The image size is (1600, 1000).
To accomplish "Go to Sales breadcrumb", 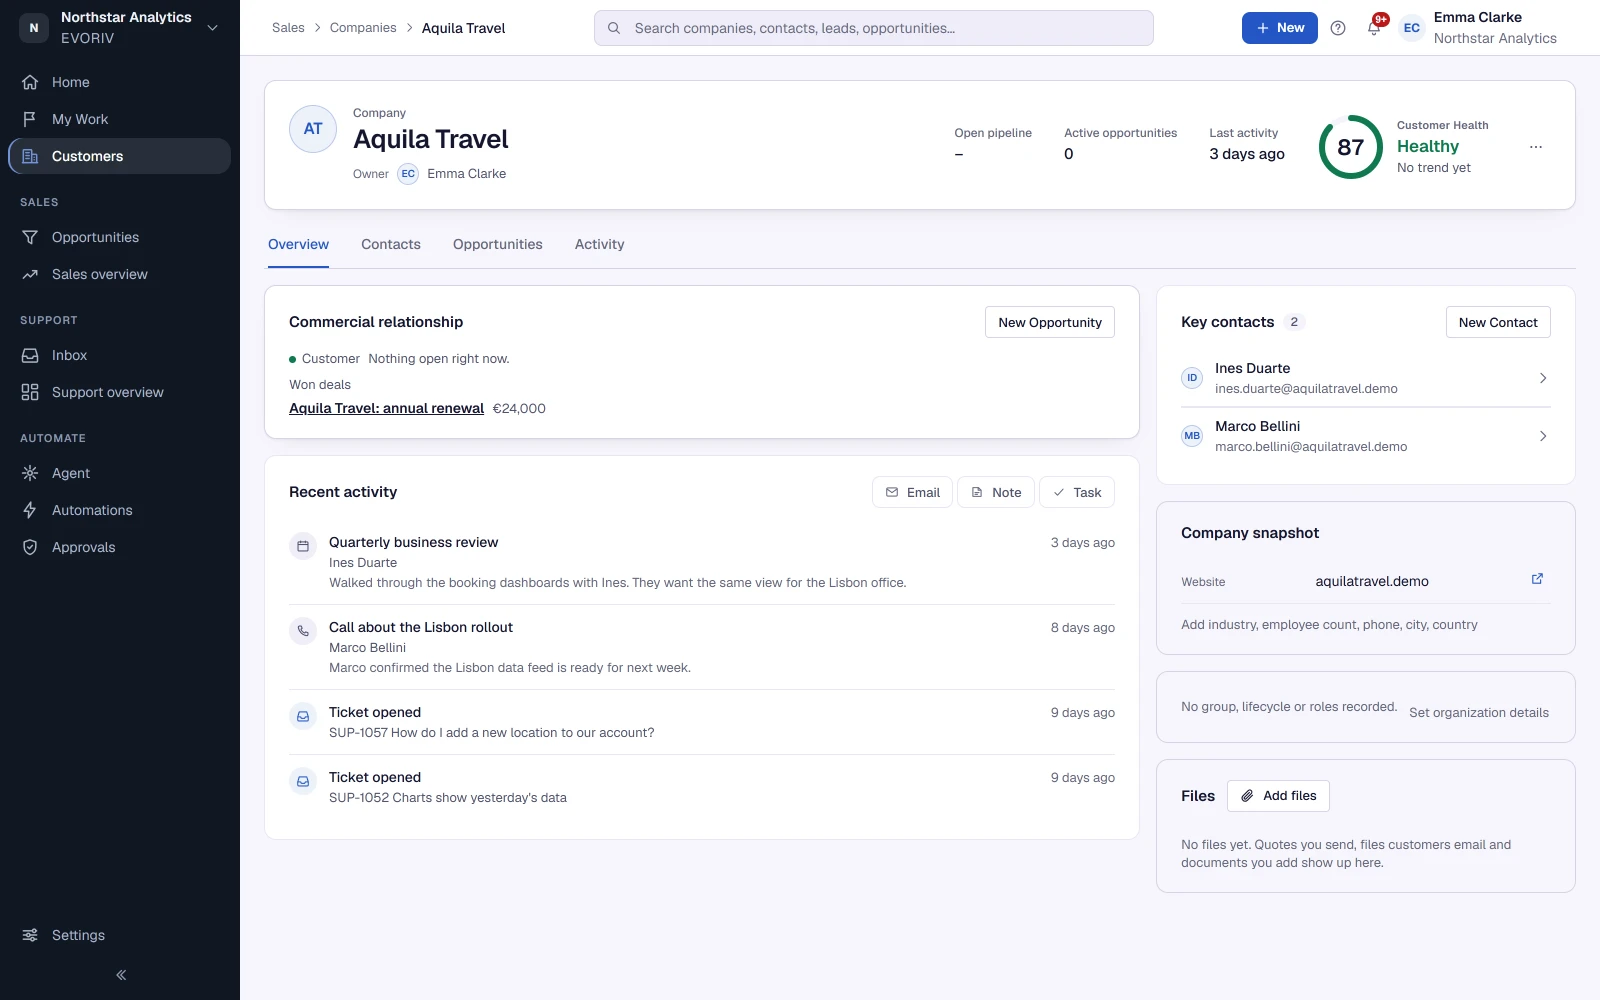I will tap(288, 28).
